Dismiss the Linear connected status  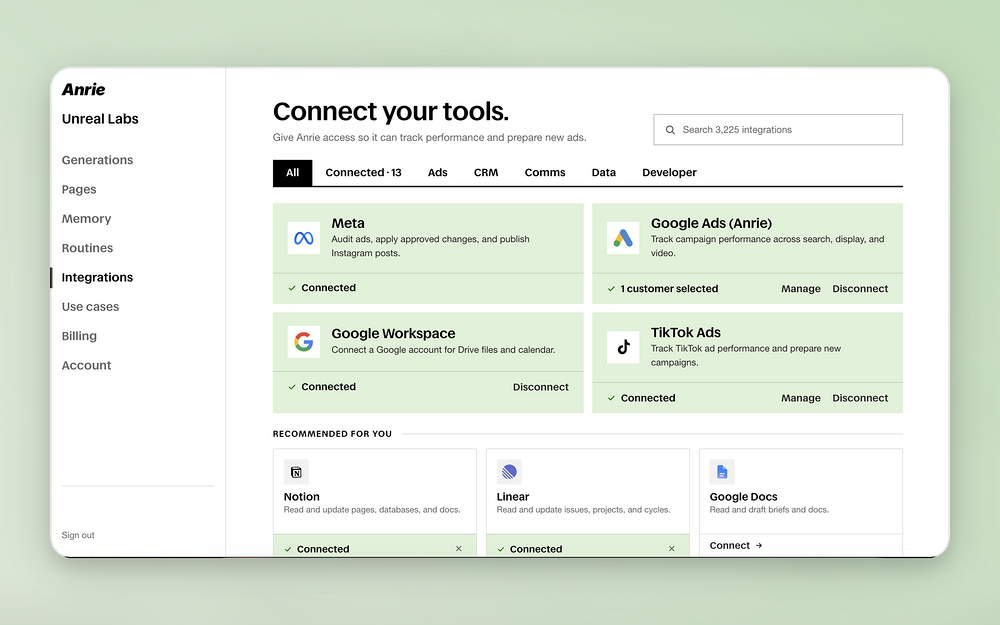(672, 548)
